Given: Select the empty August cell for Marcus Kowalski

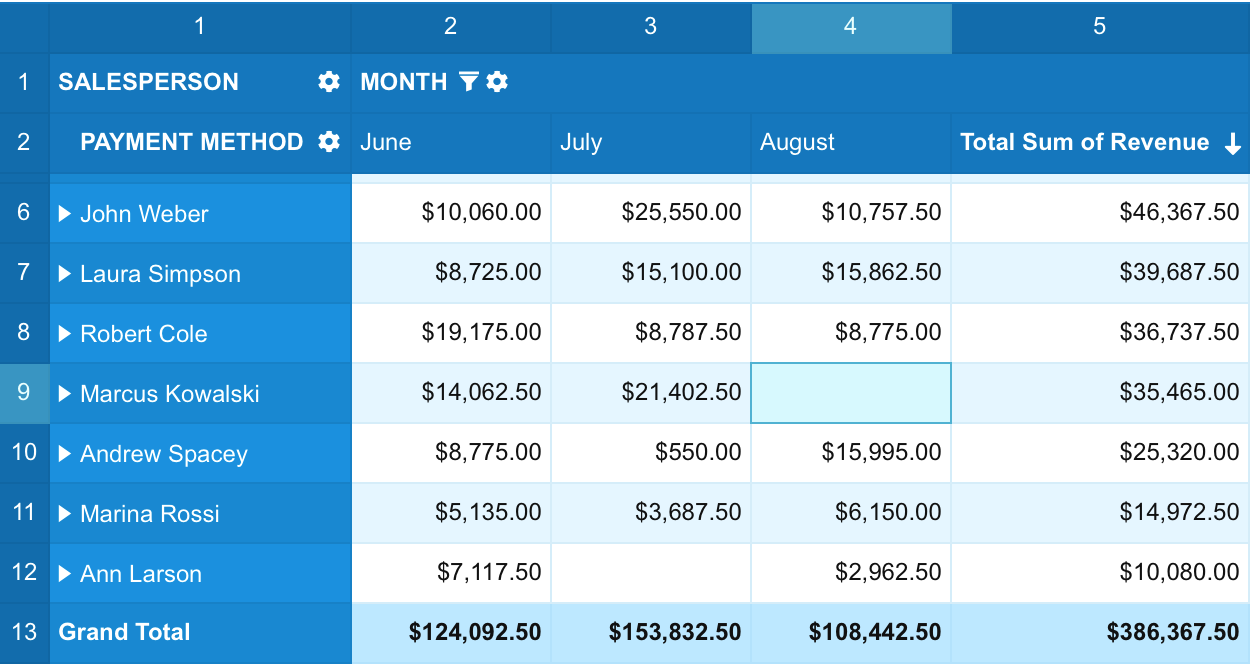Looking at the screenshot, I should [x=851, y=393].
